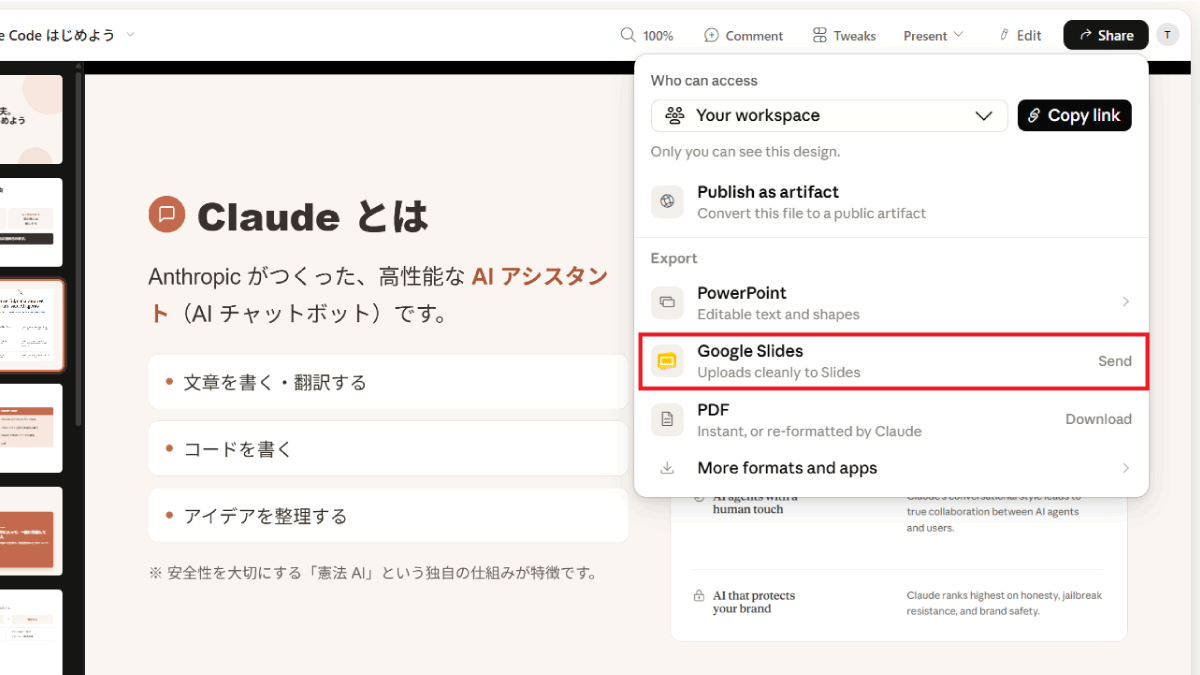Screen dimensions: 1200x675
Task: Click the コードを書く bullet
Action: coord(388,449)
